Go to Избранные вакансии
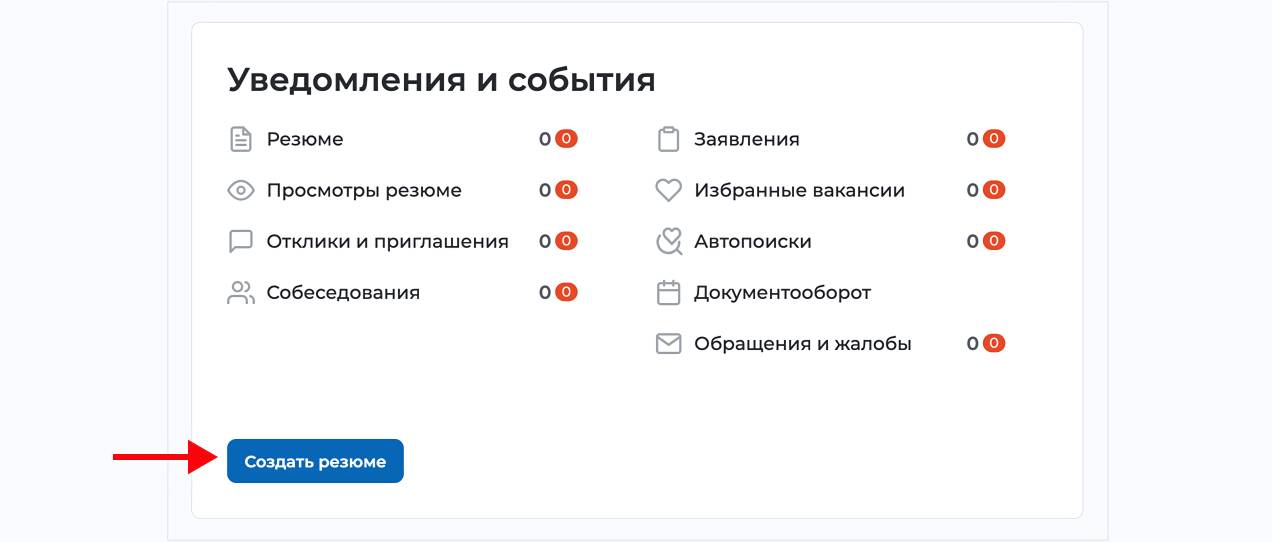The height and width of the screenshot is (542, 1272). coord(799,190)
